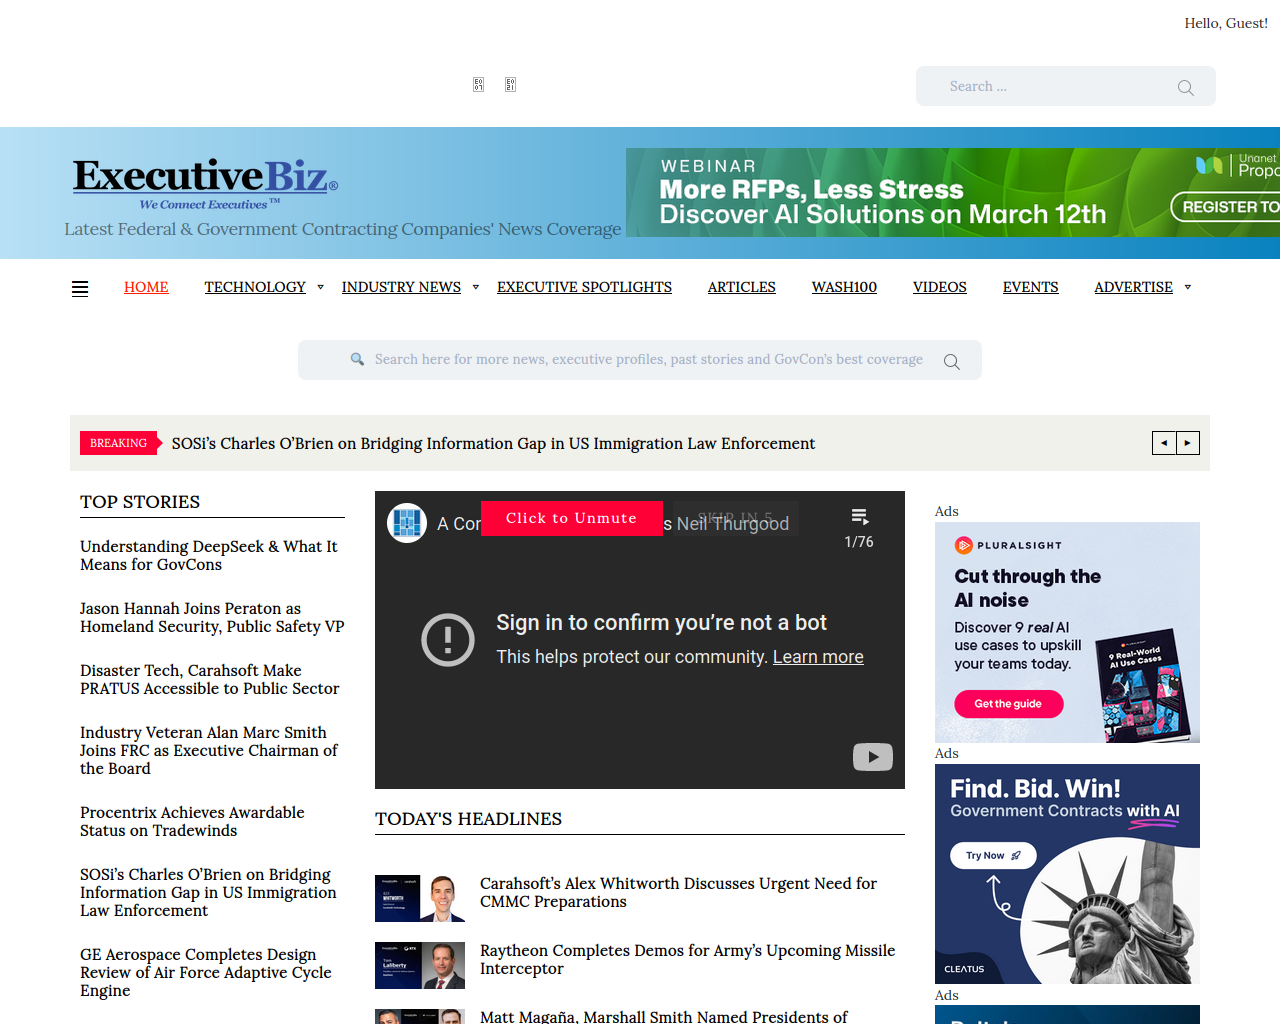This screenshot has height=1024, width=1280.
Task: Open the hamburger menu icon
Action: [x=80, y=288]
